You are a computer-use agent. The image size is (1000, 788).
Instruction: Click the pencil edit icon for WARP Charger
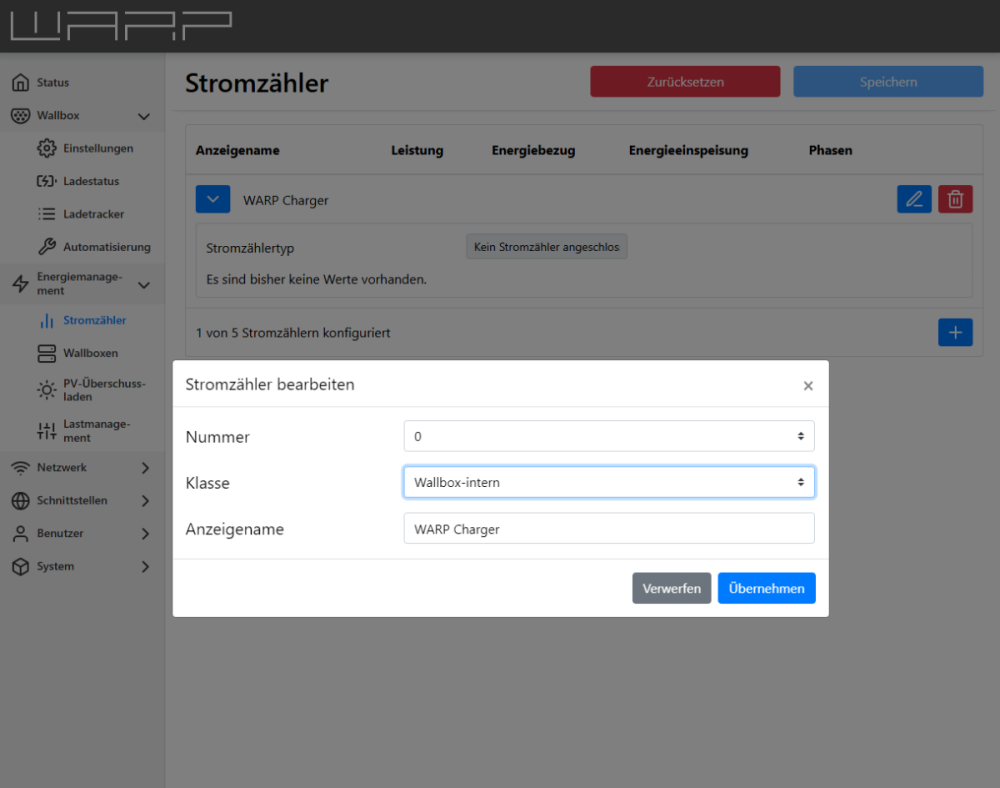[x=914, y=199]
